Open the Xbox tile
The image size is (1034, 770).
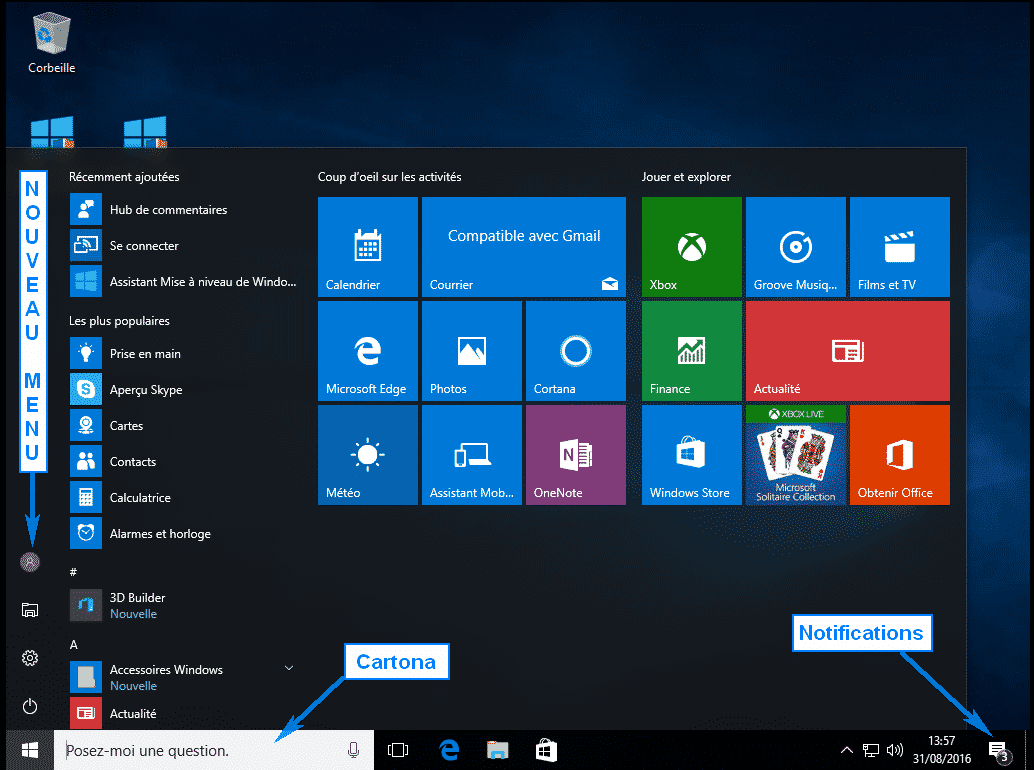(x=691, y=247)
